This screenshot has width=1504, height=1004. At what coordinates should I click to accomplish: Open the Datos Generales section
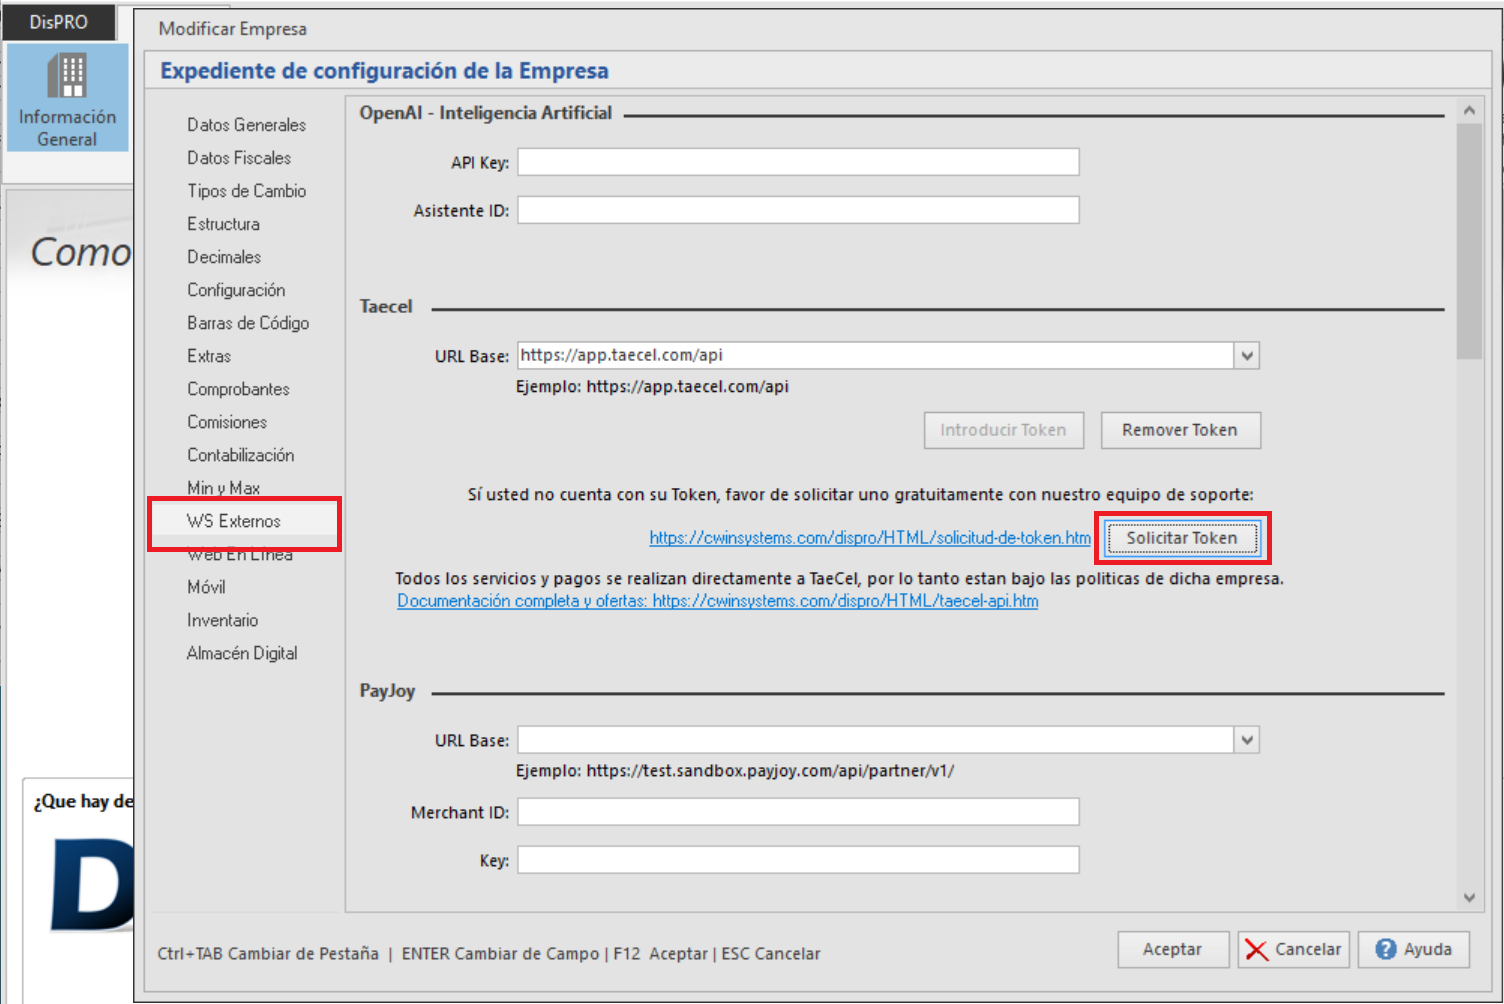246,125
